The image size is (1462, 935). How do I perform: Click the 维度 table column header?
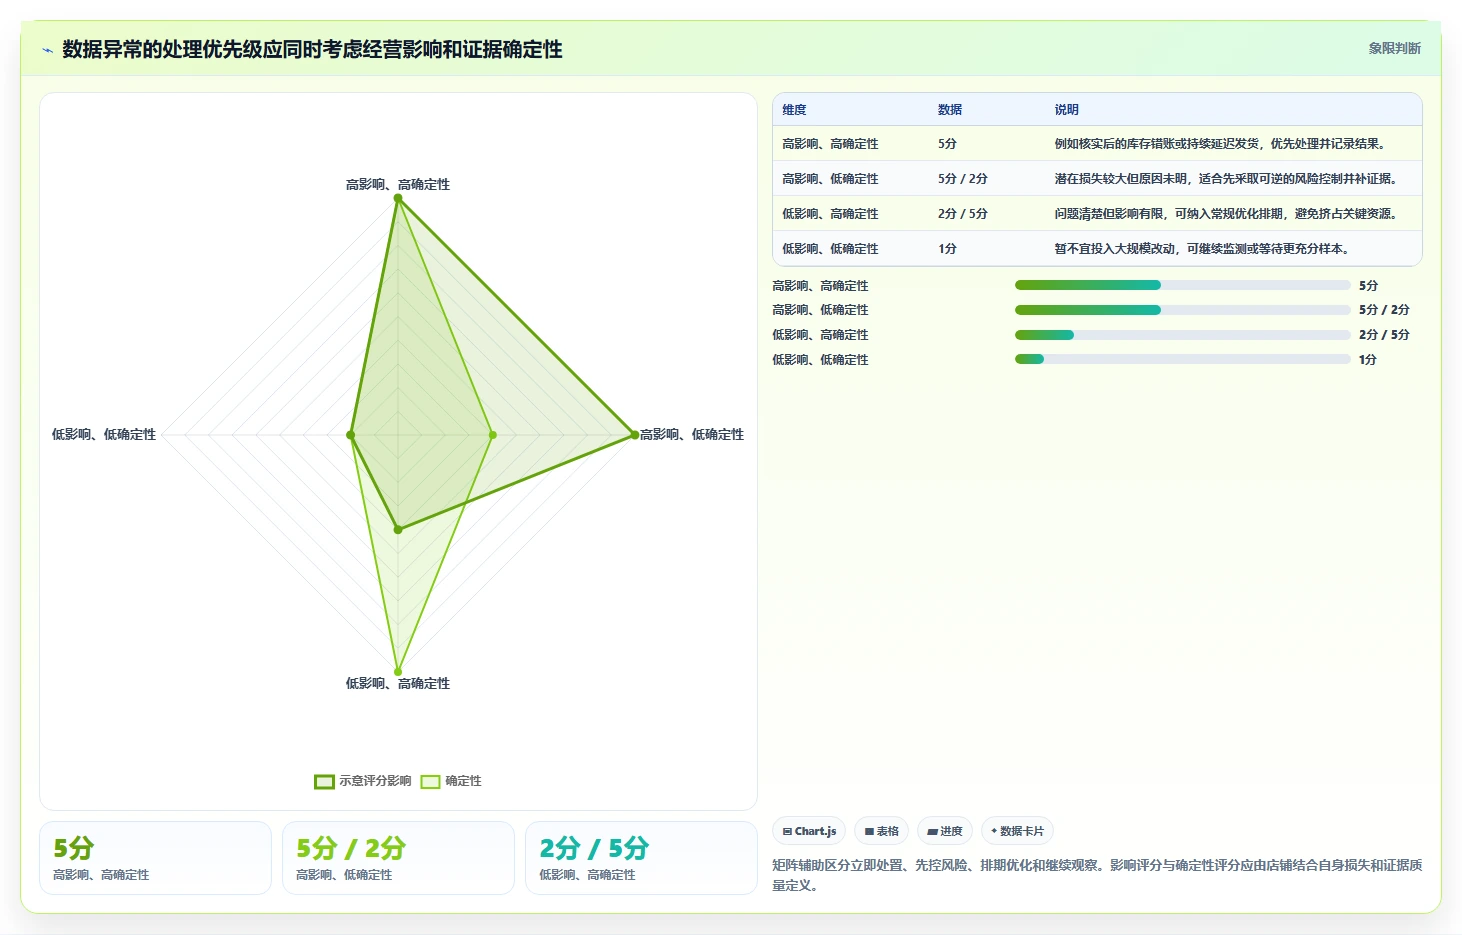click(794, 110)
